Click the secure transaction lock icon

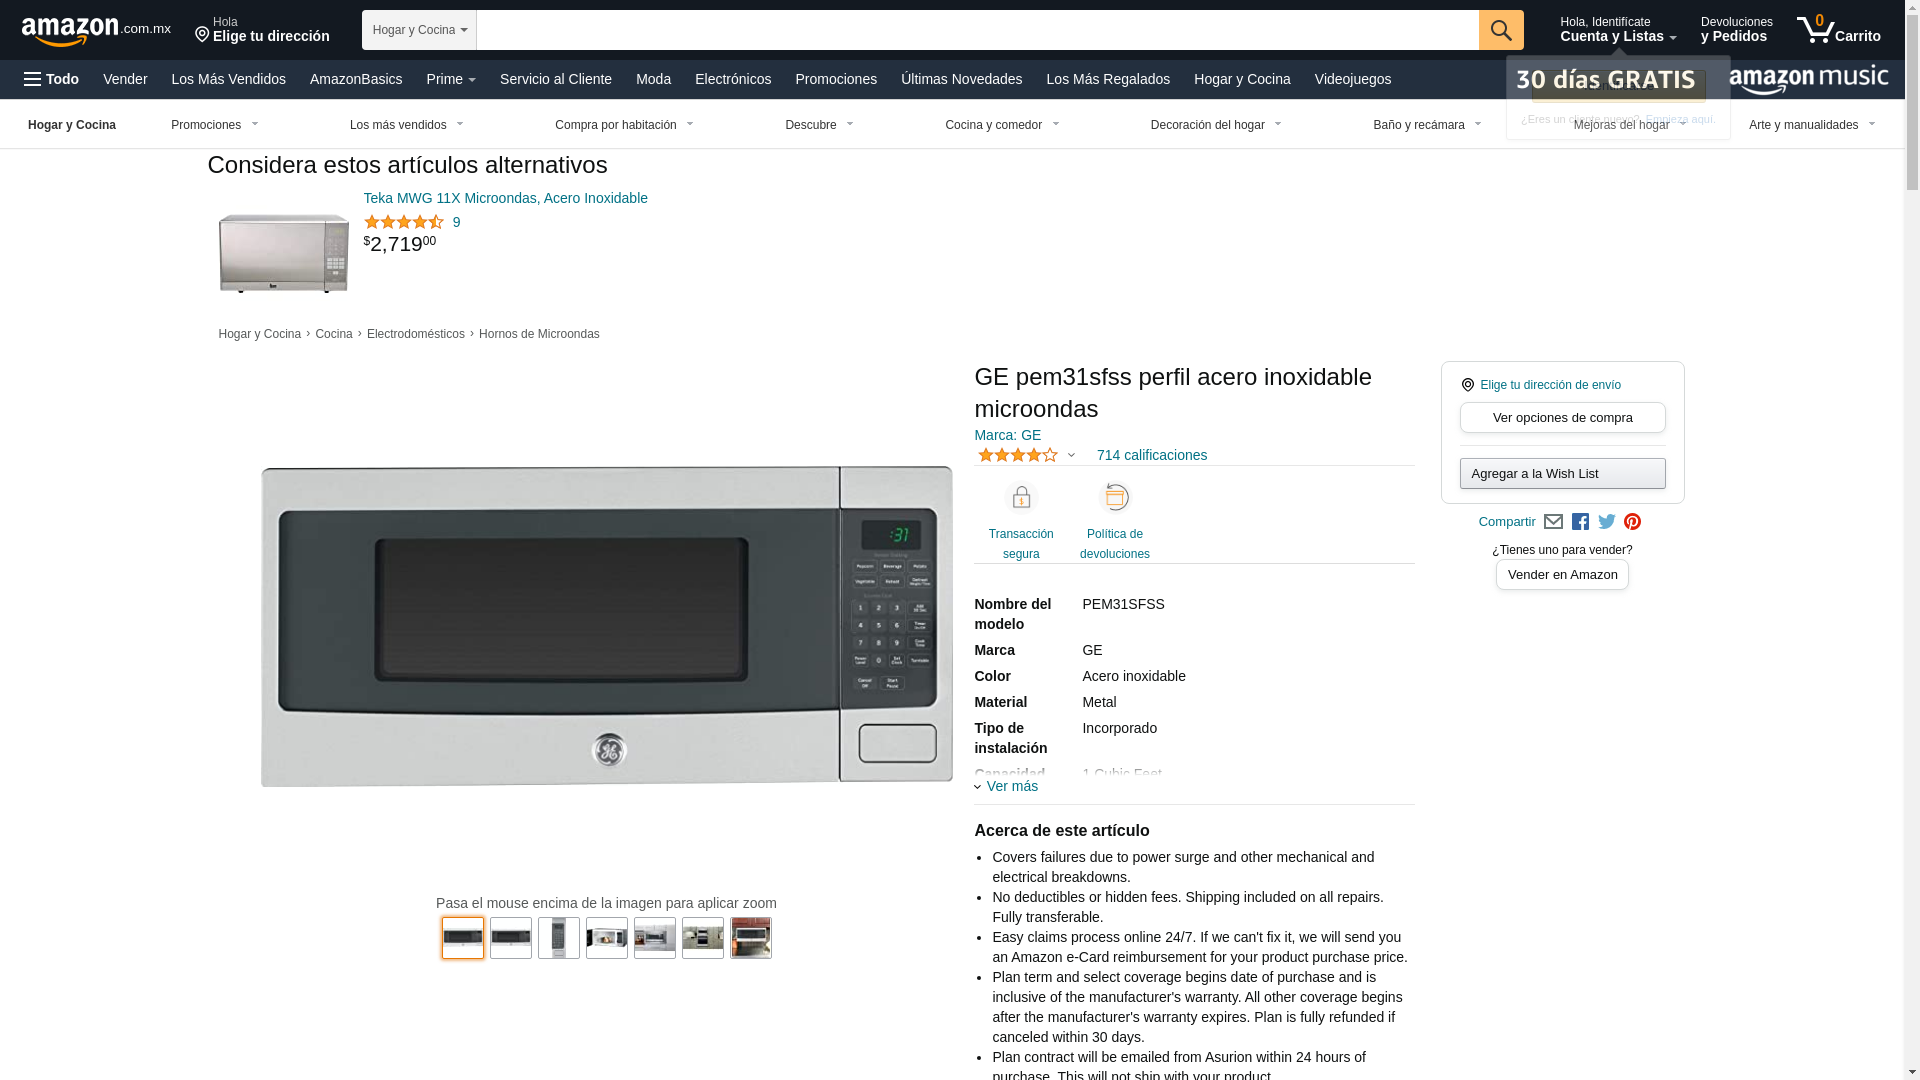pos(1021,498)
